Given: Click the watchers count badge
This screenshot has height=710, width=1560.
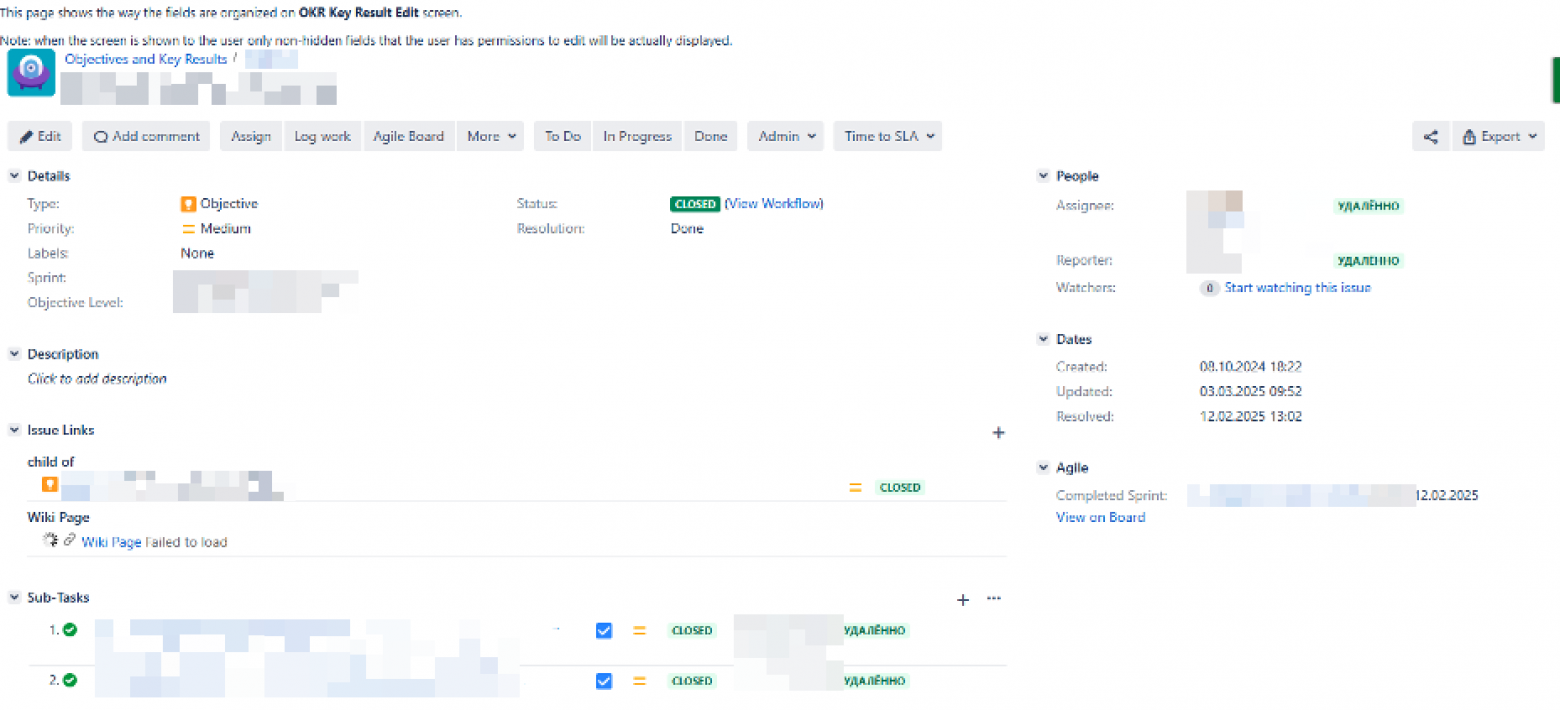Looking at the screenshot, I should coord(1209,288).
